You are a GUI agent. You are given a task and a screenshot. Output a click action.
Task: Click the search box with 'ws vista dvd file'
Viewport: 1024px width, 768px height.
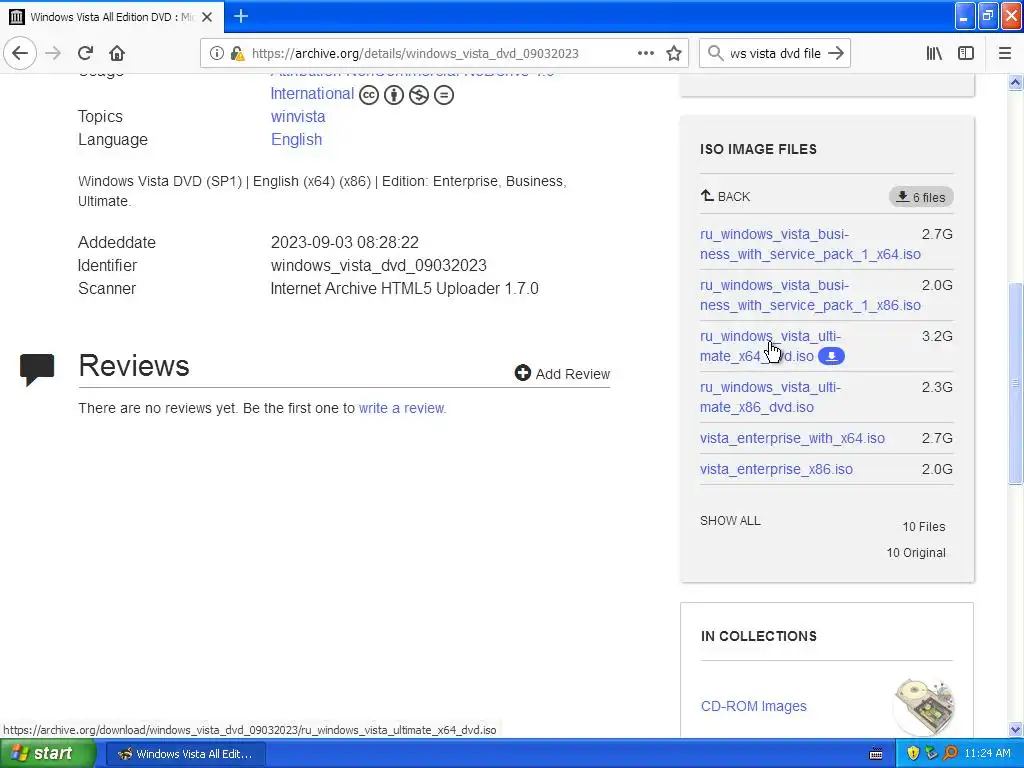pyautogui.click(x=775, y=54)
